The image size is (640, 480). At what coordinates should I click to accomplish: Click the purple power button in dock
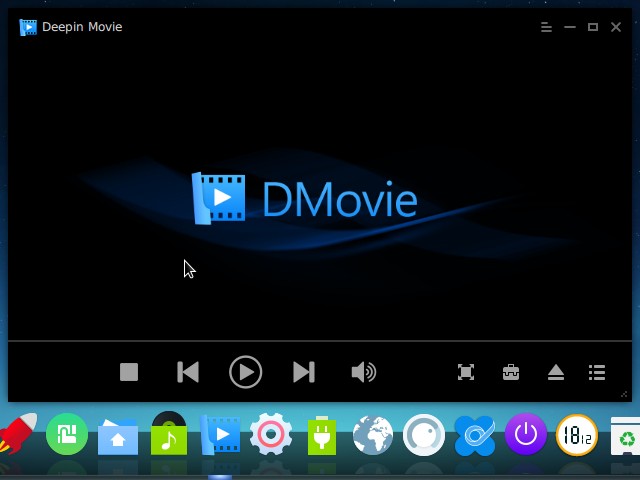(x=526, y=434)
